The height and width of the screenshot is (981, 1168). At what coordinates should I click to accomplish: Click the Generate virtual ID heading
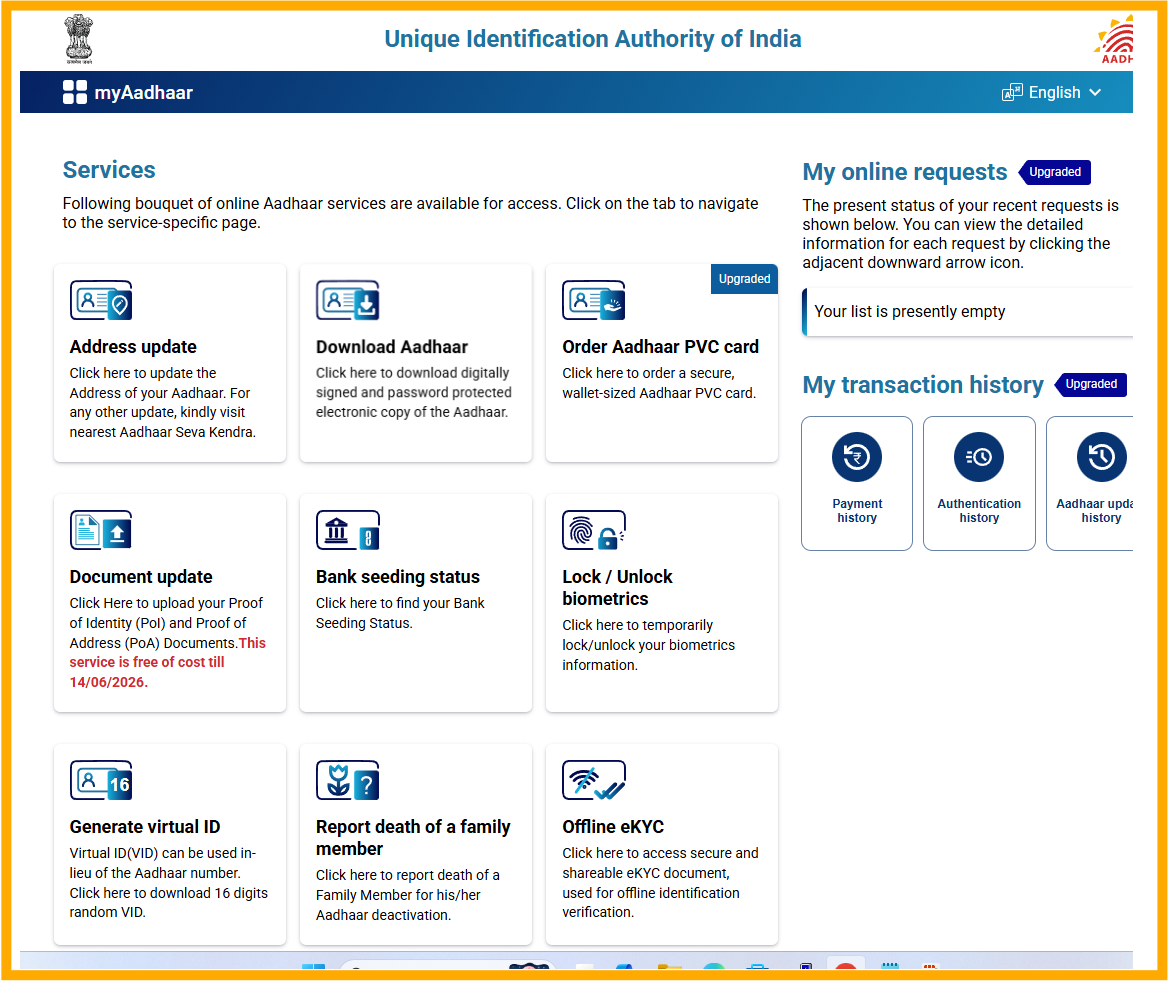[145, 827]
